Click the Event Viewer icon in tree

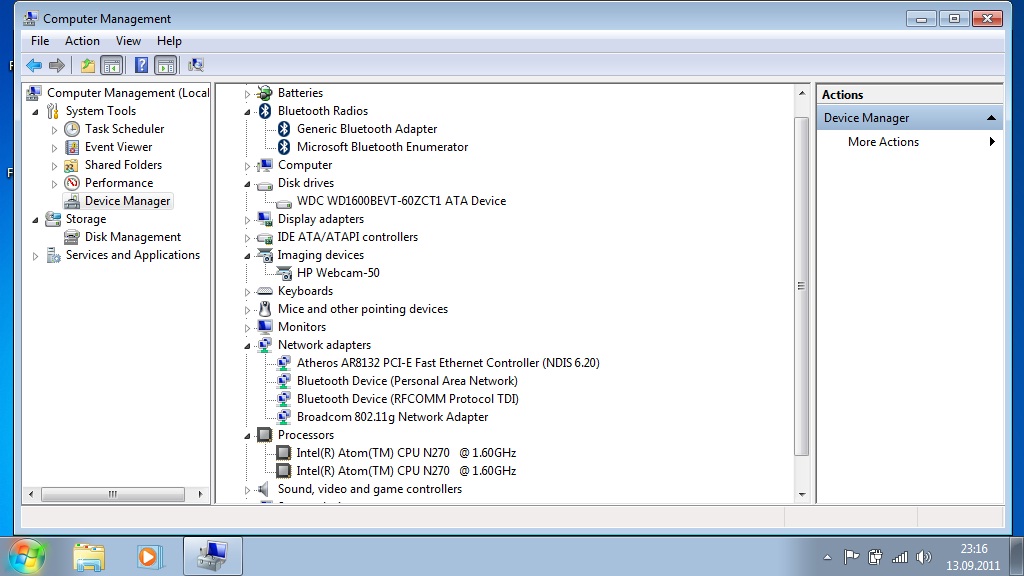click(x=72, y=147)
